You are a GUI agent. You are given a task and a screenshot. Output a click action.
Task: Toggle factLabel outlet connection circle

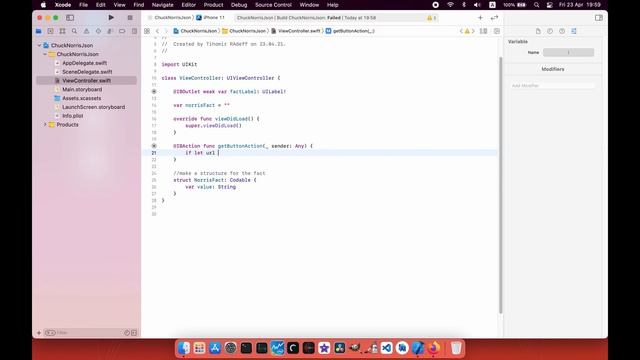(x=154, y=91)
